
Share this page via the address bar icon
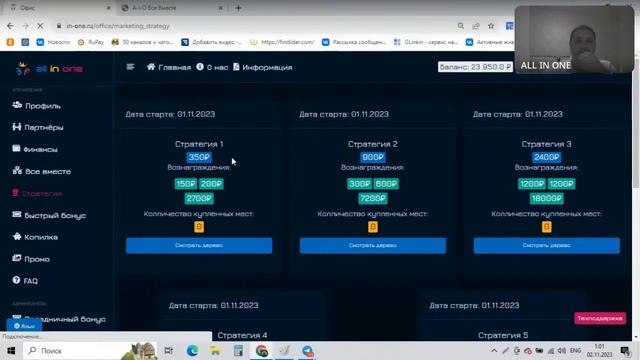coord(476,26)
